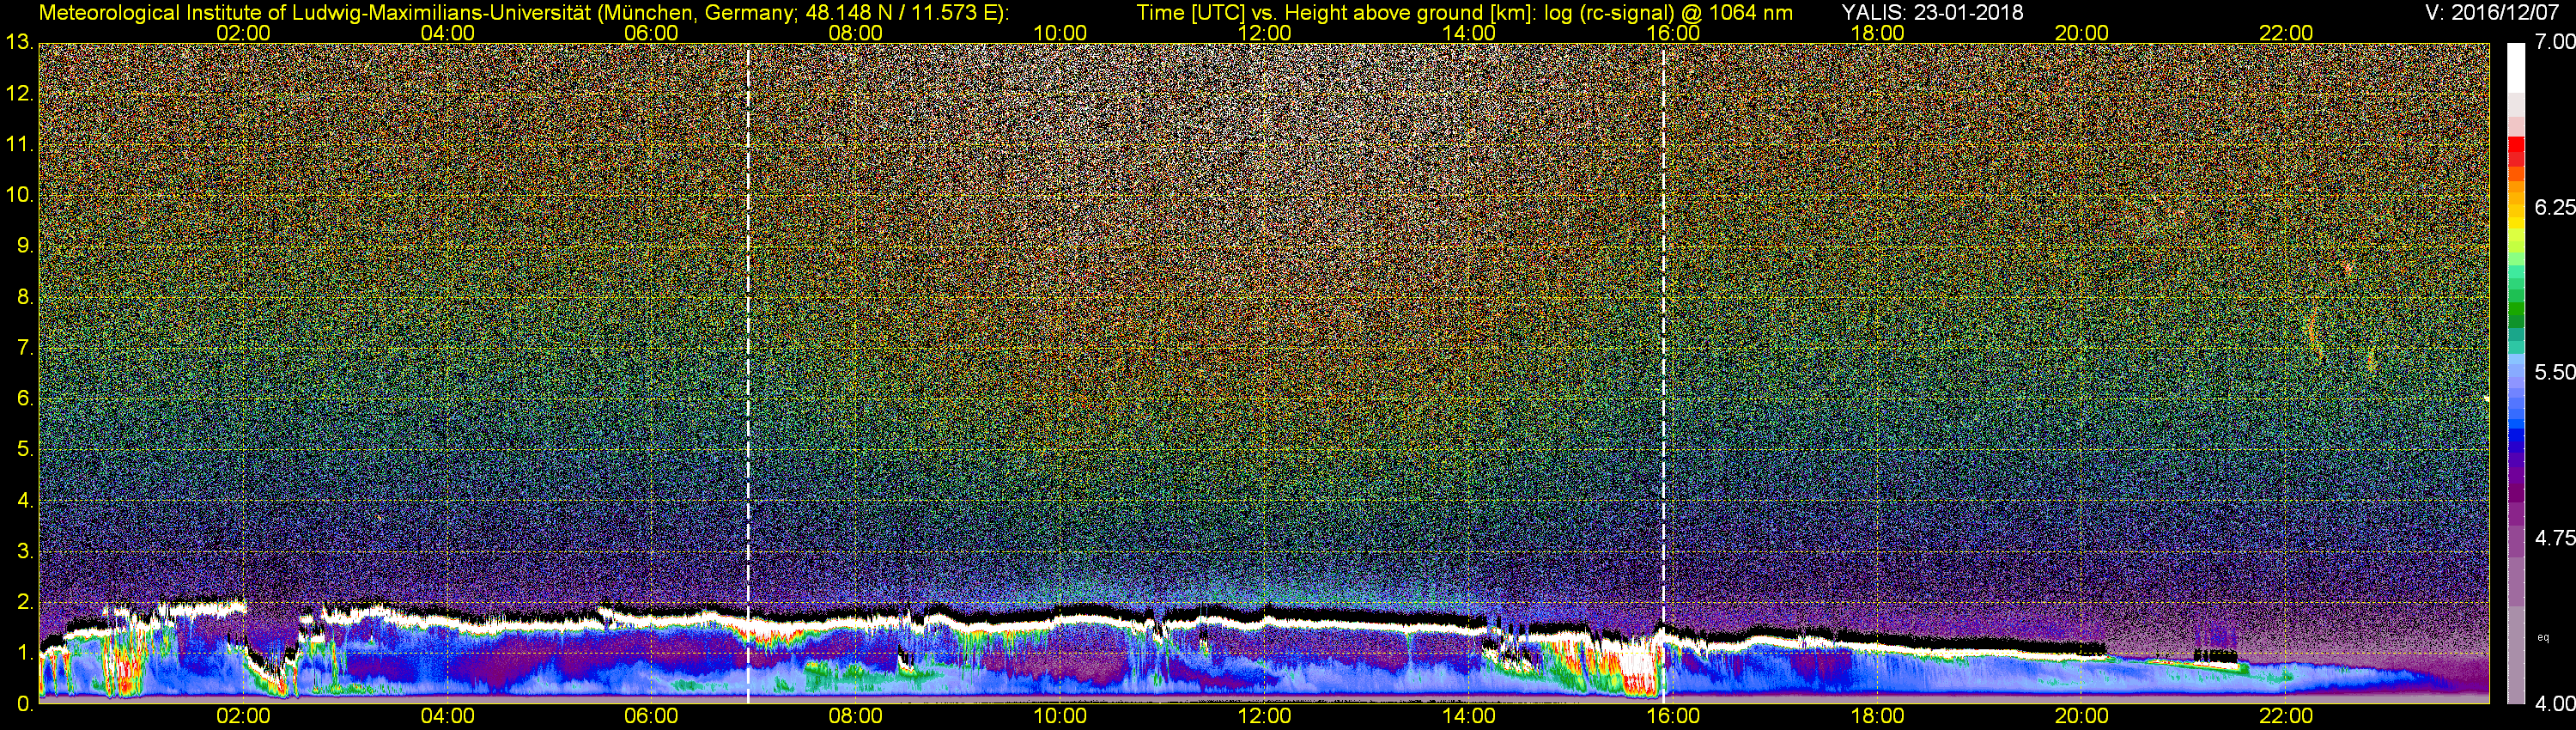Click the 02:00 label on bottom time axis
Viewport: 2576px width, 730px height.
243,717
